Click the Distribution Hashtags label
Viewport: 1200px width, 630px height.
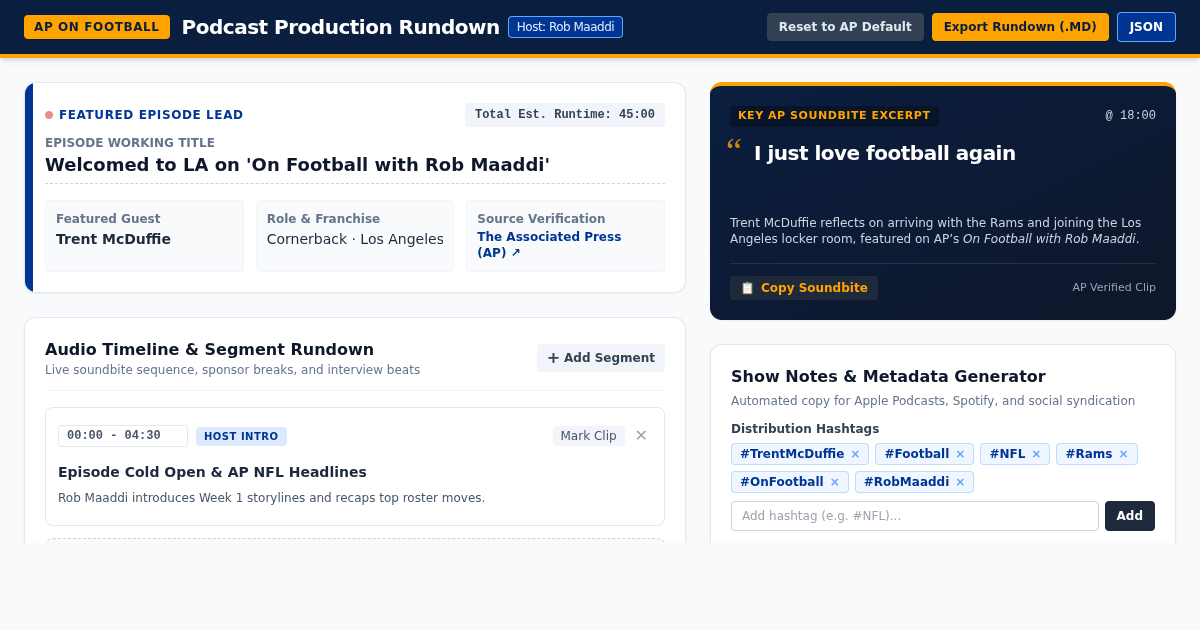805,429
